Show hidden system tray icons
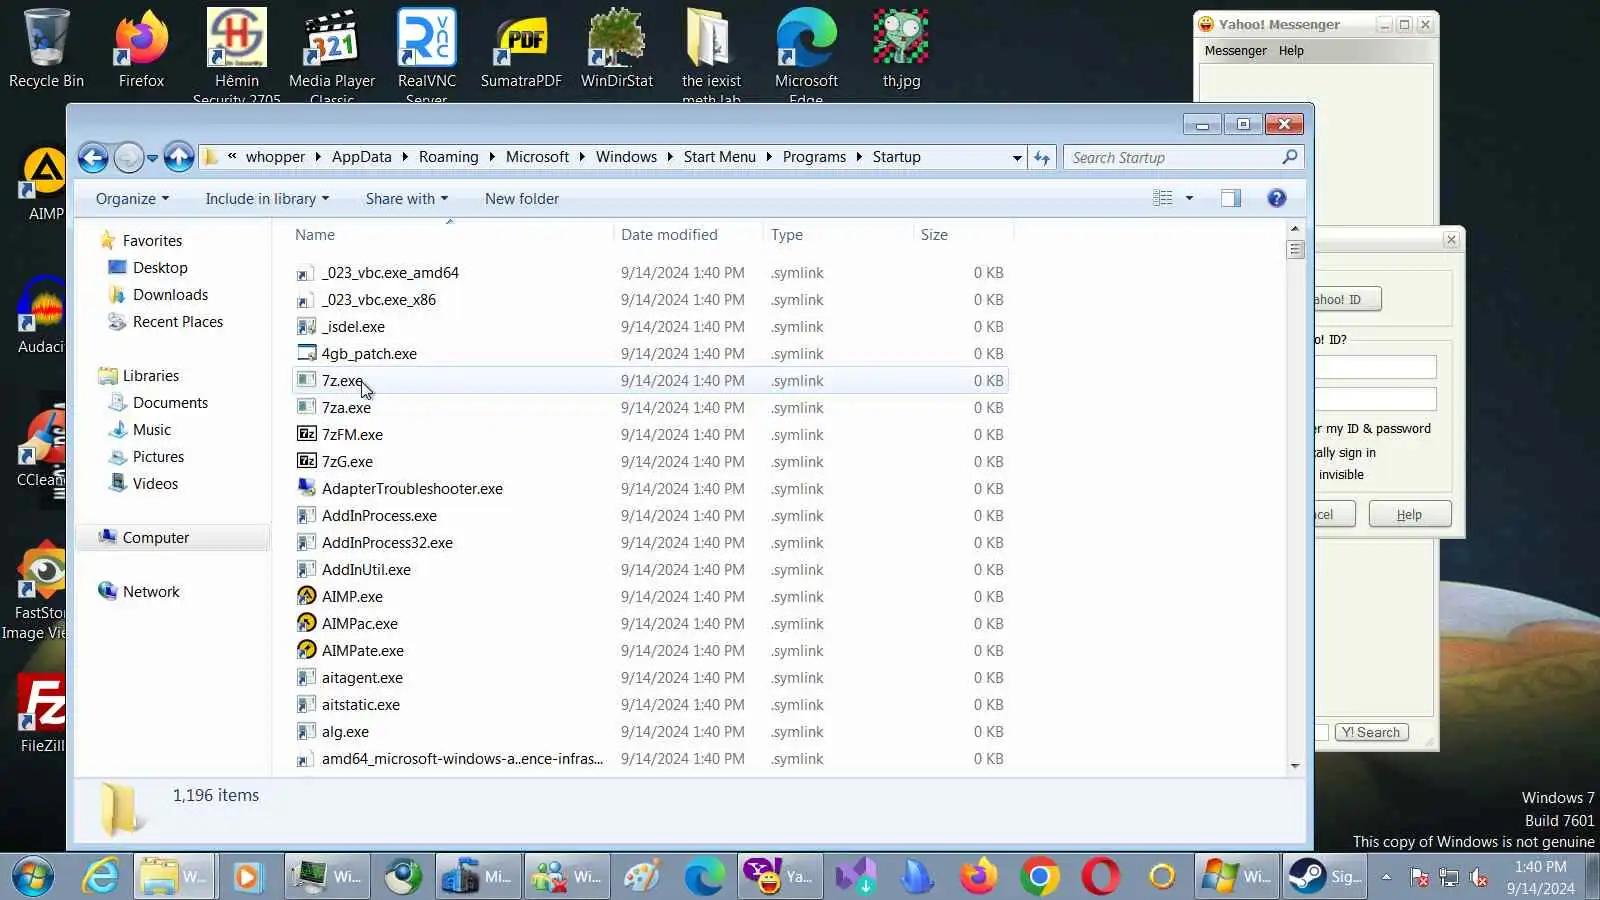Screen dimensions: 1600x900 pyautogui.click(x=1386, y=877)
